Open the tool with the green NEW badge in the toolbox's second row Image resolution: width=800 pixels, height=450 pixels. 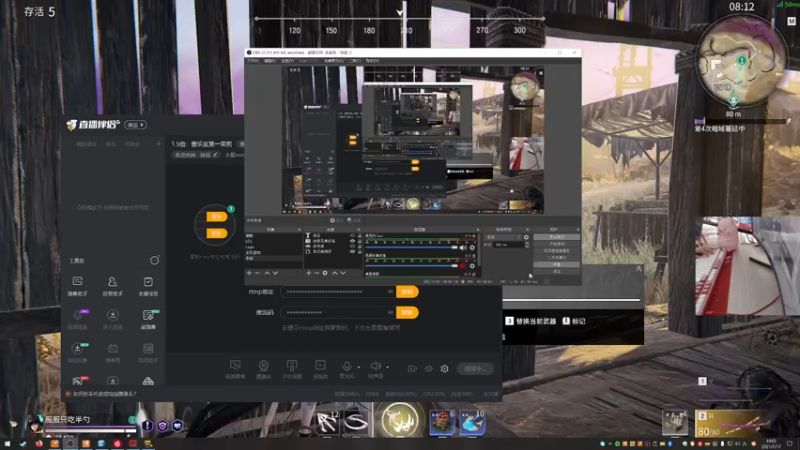point(148,315)
